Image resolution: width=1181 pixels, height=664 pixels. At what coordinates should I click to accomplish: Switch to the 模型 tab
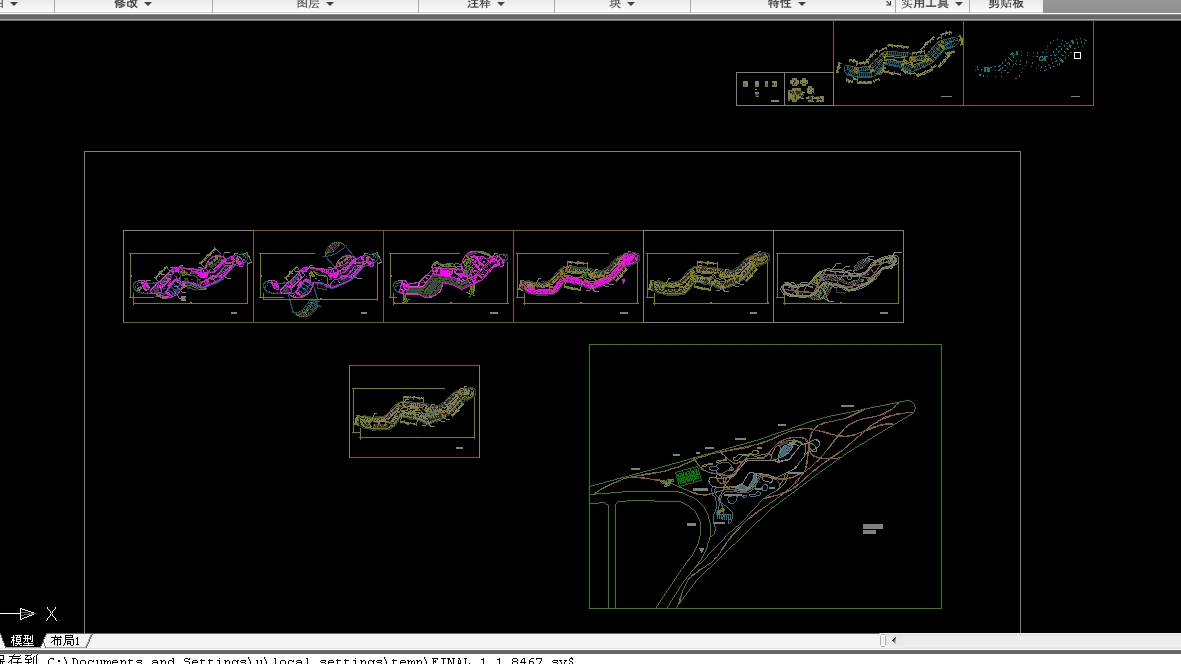(22, 641)
